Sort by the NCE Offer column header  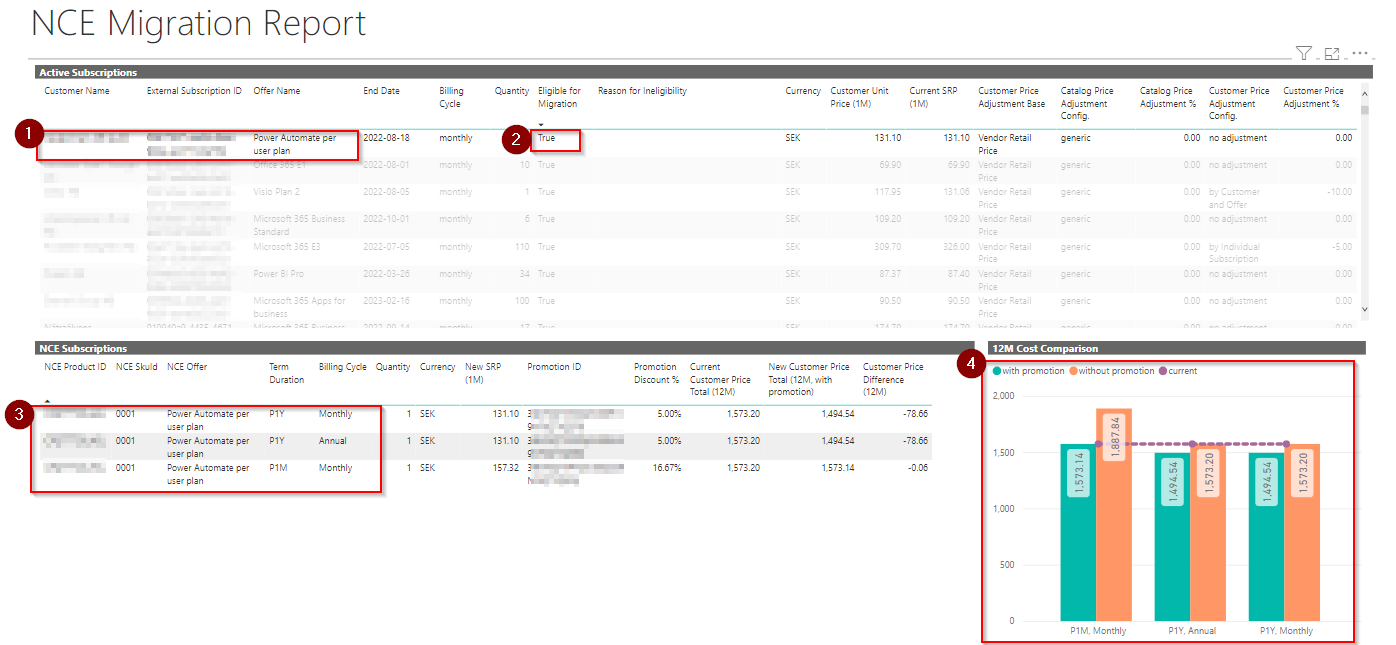(x=187, y=367)
